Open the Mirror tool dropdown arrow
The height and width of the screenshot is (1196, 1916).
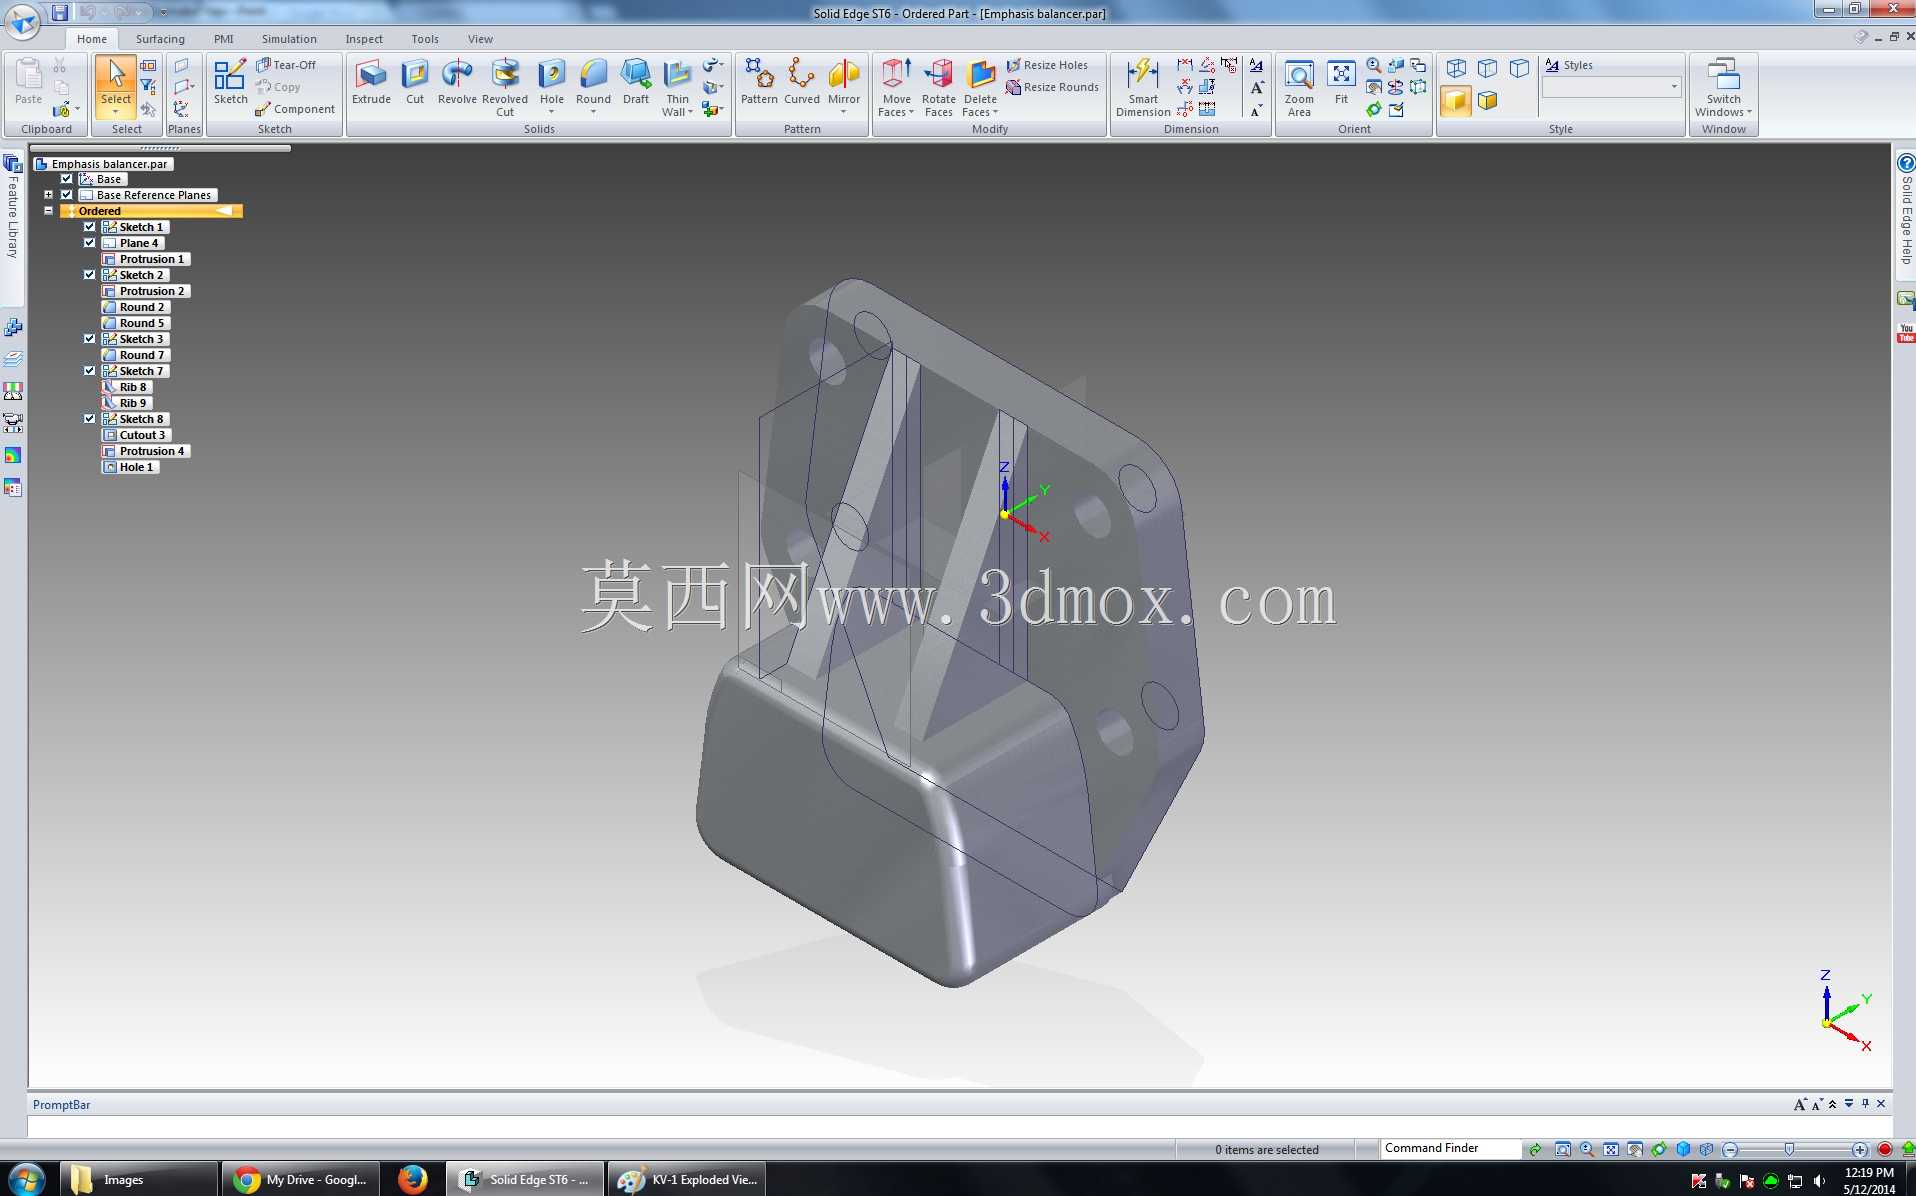844,112
